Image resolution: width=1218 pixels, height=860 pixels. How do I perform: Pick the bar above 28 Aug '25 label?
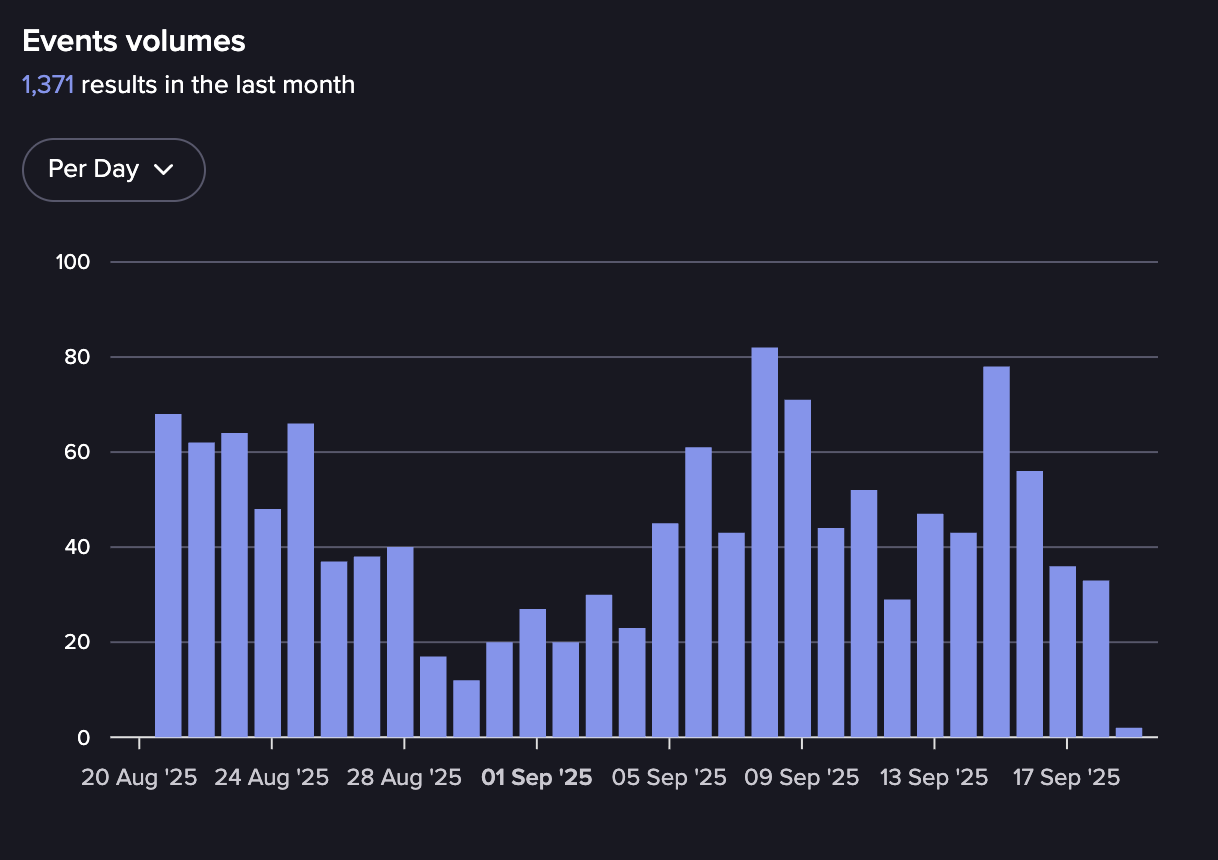click(400, 642)
